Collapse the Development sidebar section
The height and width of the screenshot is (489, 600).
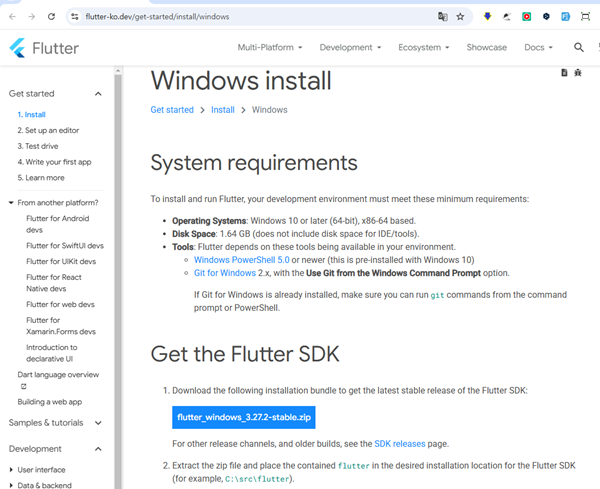pyautogui.click(x=98, y=449)
